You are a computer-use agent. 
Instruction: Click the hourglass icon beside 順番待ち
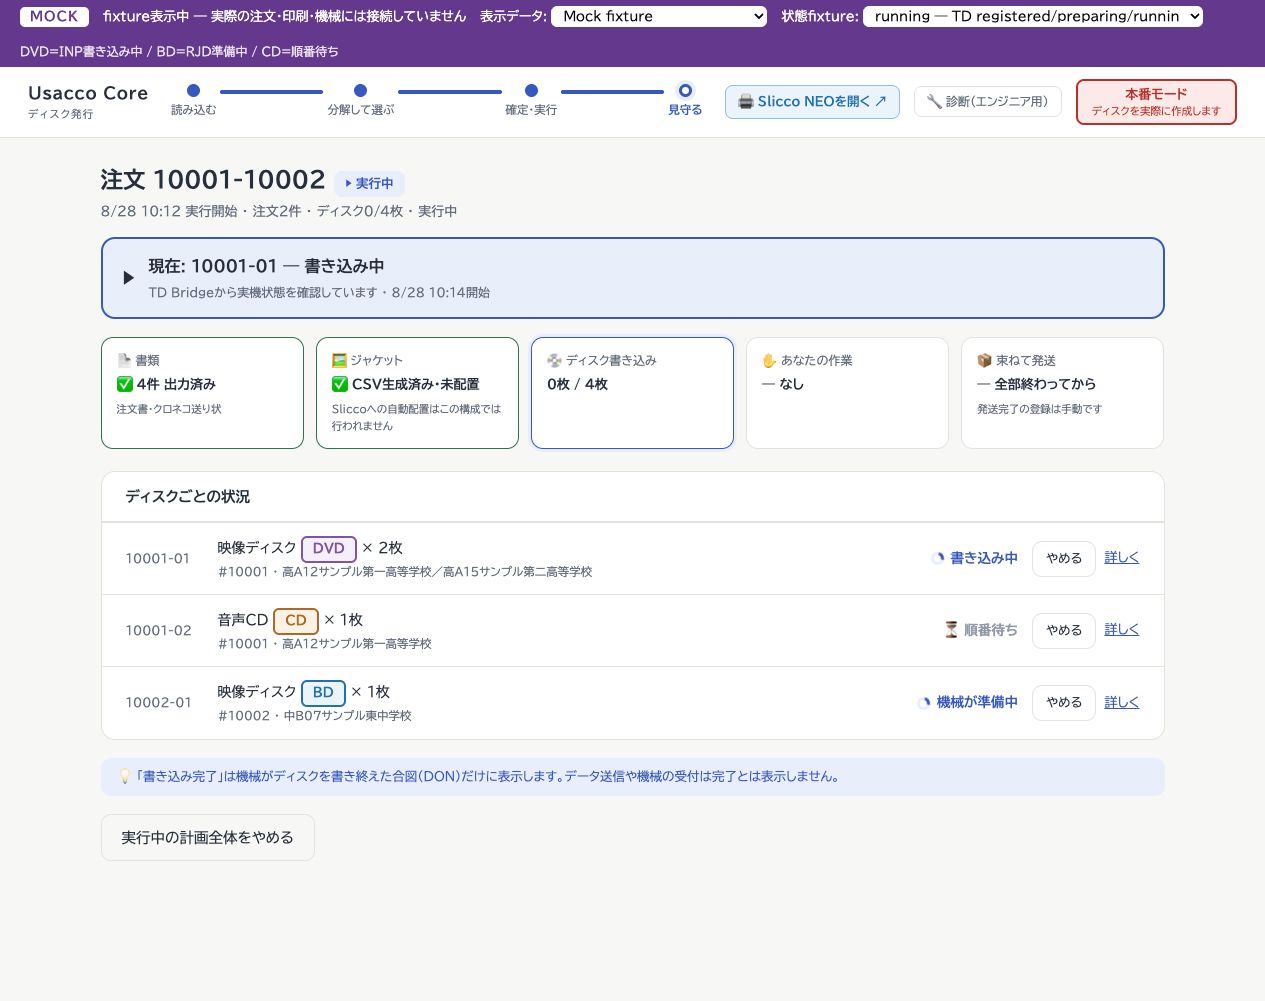pos(951,630)
